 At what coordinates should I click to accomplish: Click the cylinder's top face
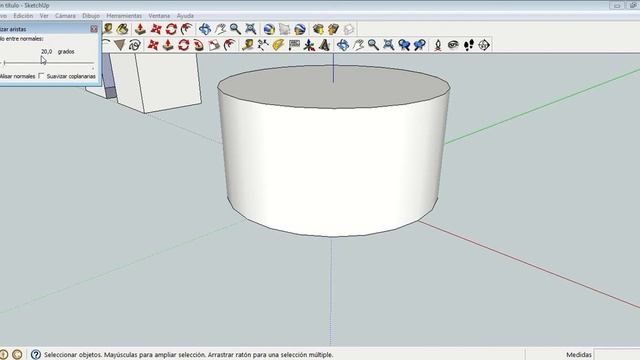tap(334, 87)
